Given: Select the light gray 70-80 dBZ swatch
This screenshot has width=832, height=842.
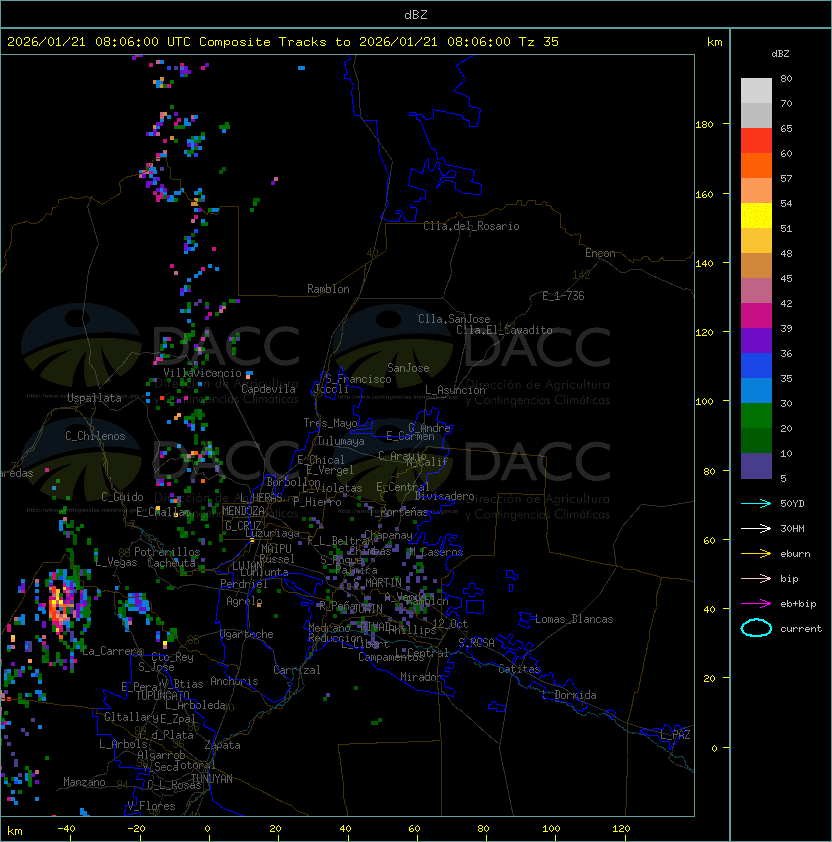Looking at the screenshot, I should pyautogui.click(x=756, y=90).
